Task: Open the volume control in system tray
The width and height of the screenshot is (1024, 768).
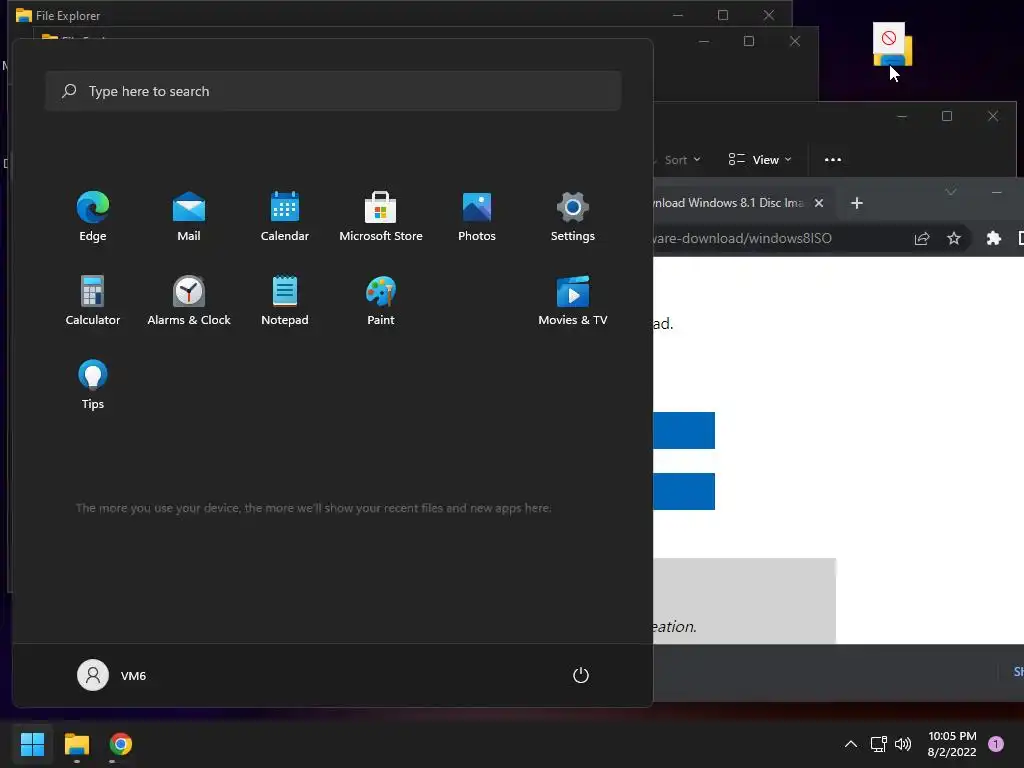Action: (x=903, y=744)
